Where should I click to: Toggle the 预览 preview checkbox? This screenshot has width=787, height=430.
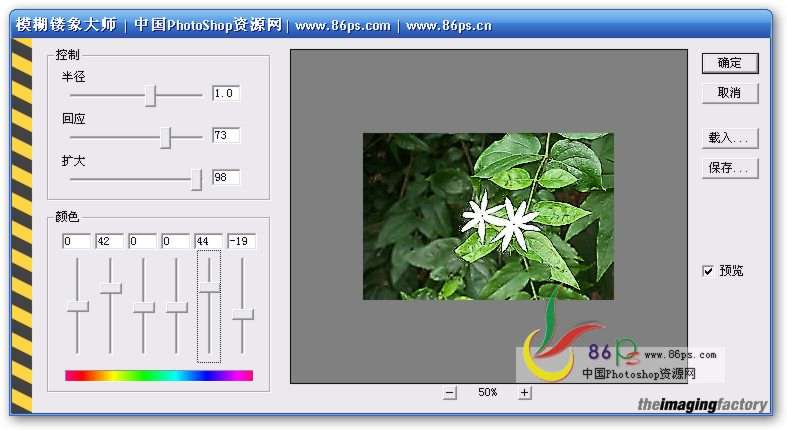coord(708,271)
